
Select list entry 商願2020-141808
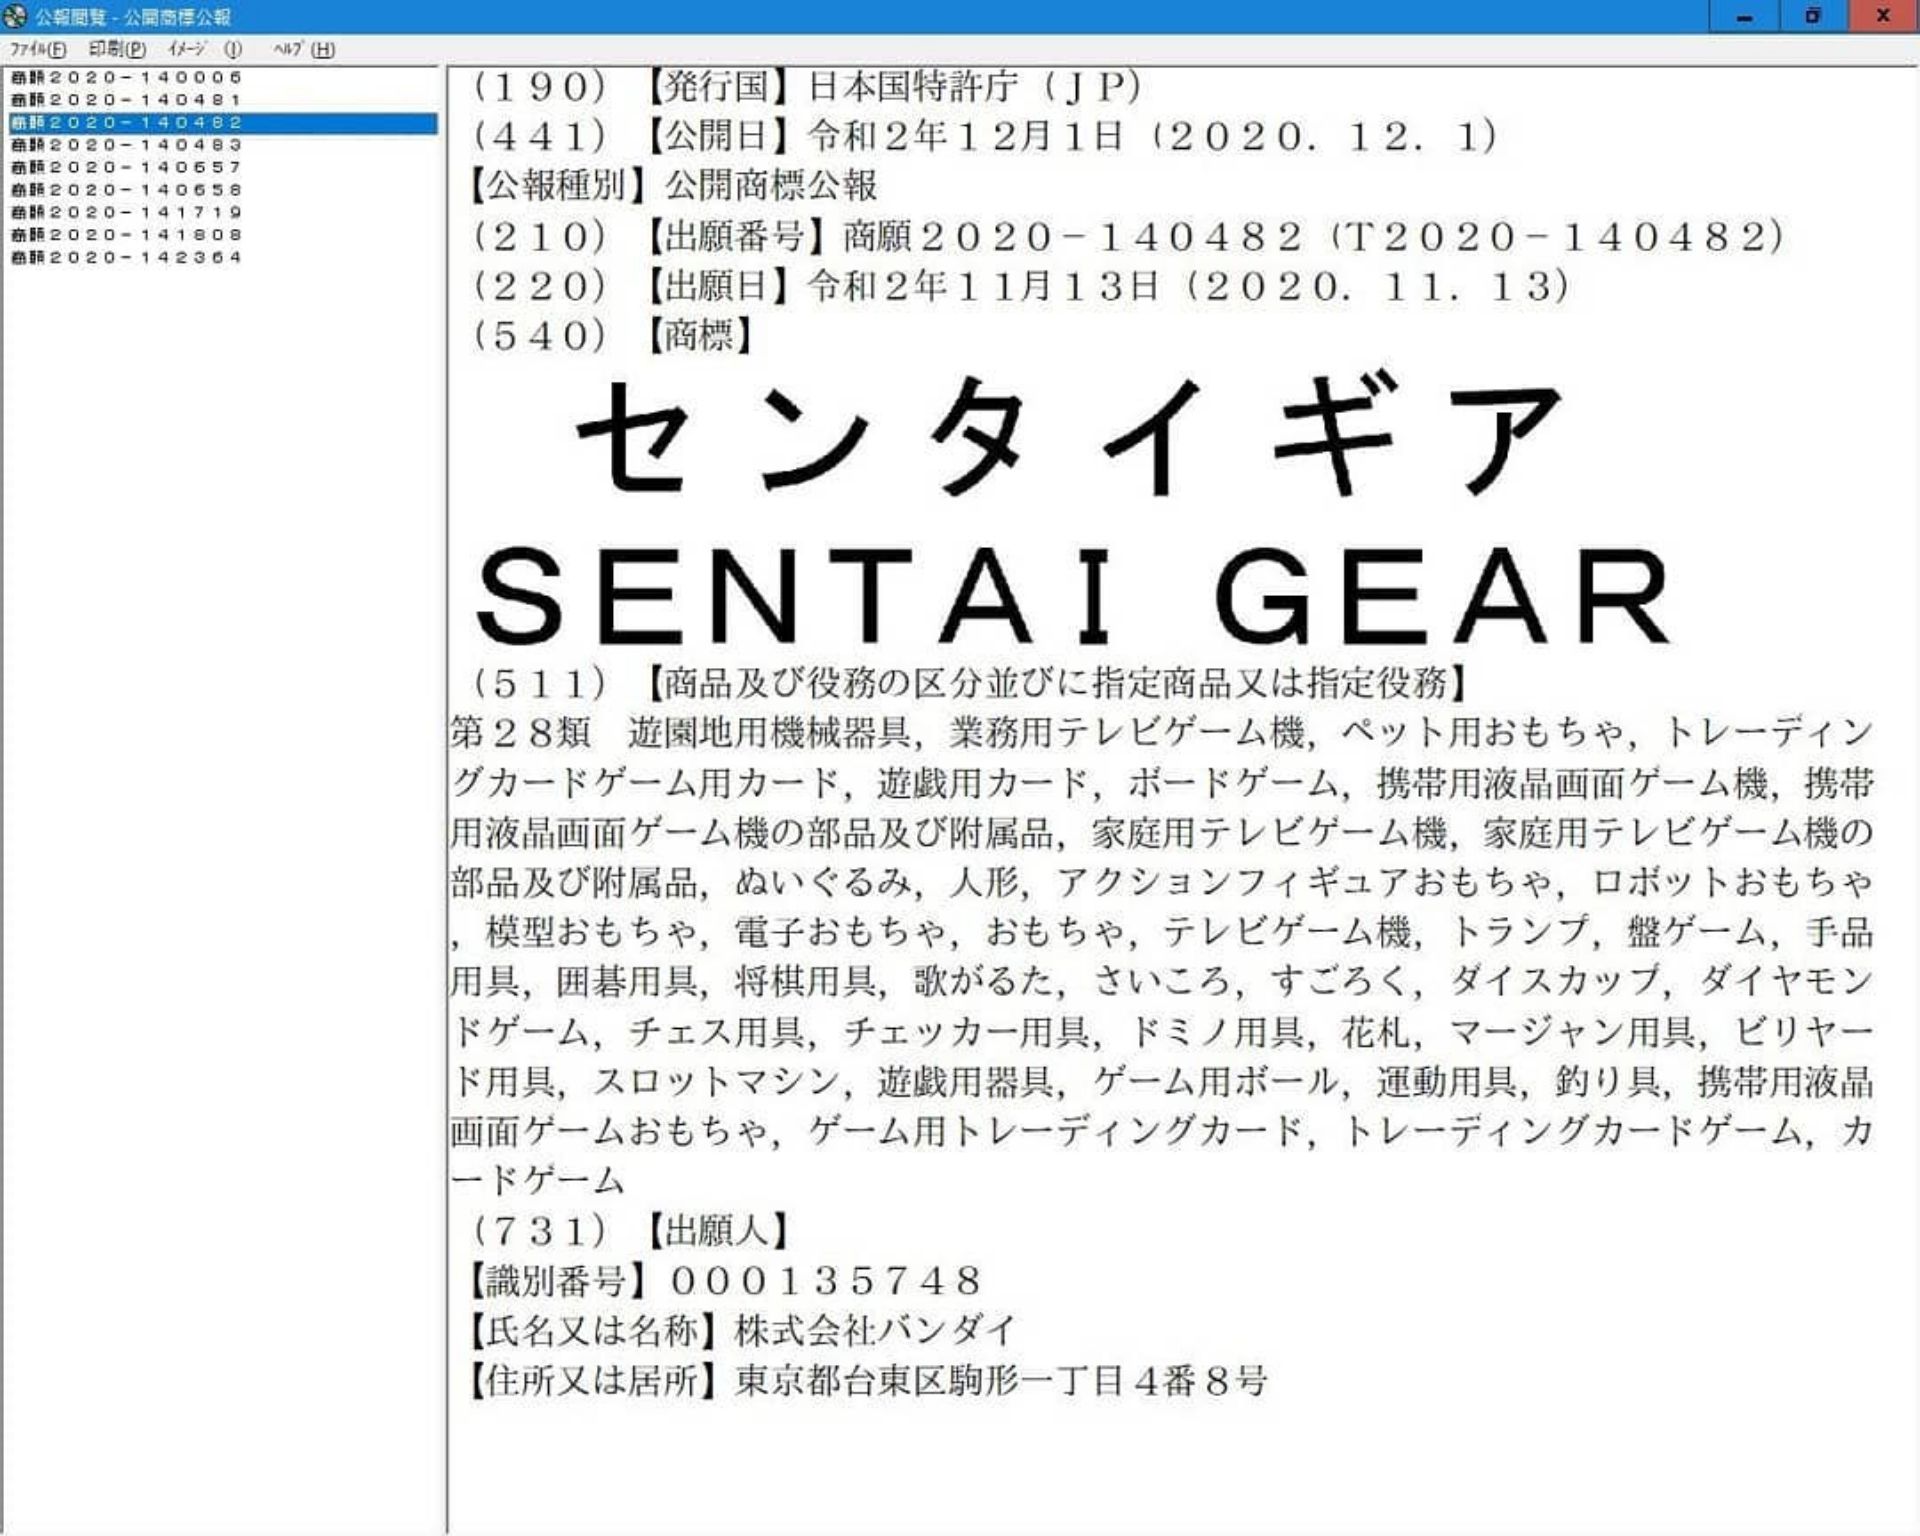[x=126, y=235]
